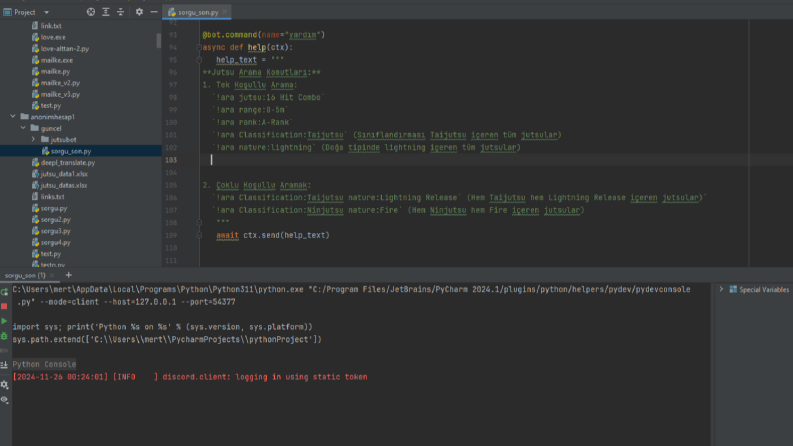Execute the current console statement

pyautogui.click(x=5, y=321)
